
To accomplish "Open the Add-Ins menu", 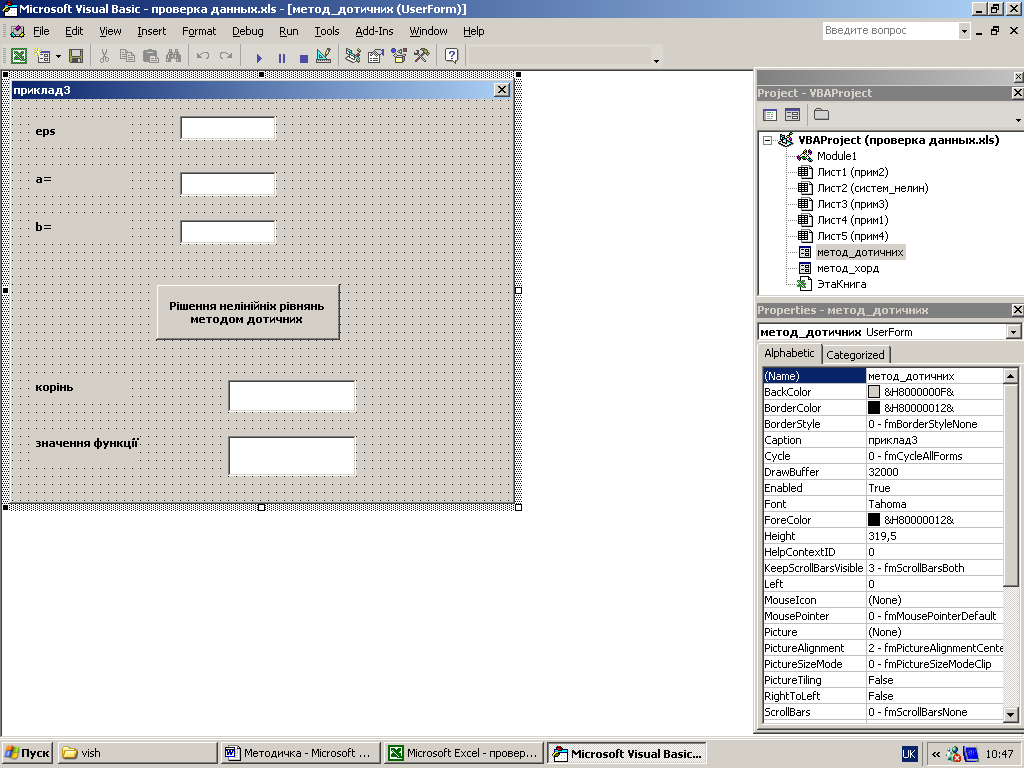I will pyautogui.click(x=374, y=31).
